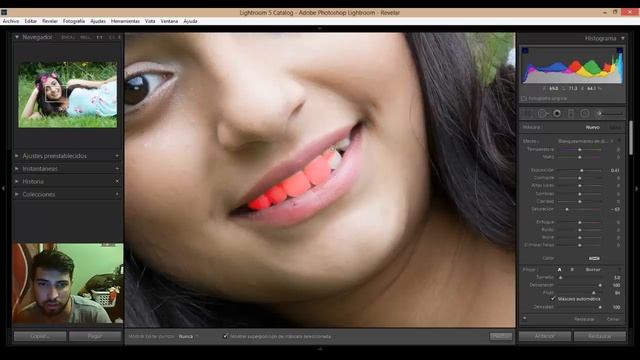Viewport: 640px width, 360px height.
Task: Select the Spot Removal tool
Action: (542, 113)
